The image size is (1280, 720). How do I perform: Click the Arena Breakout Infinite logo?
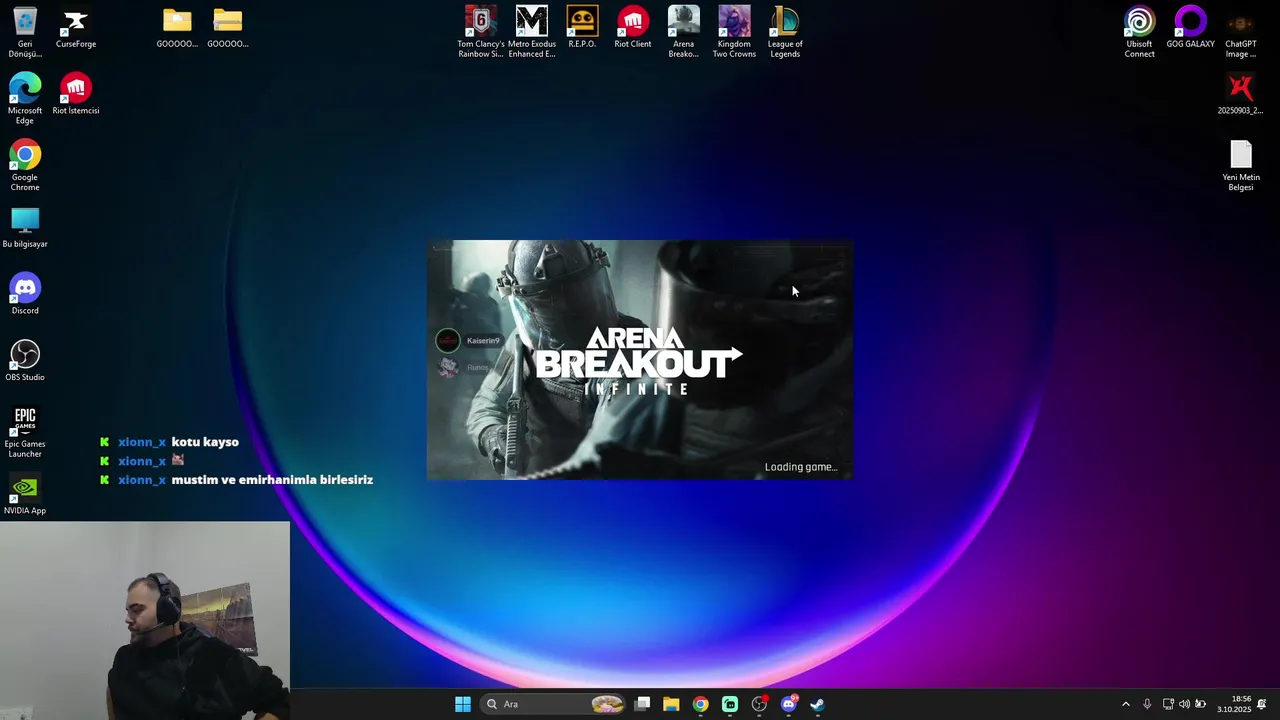639,361
